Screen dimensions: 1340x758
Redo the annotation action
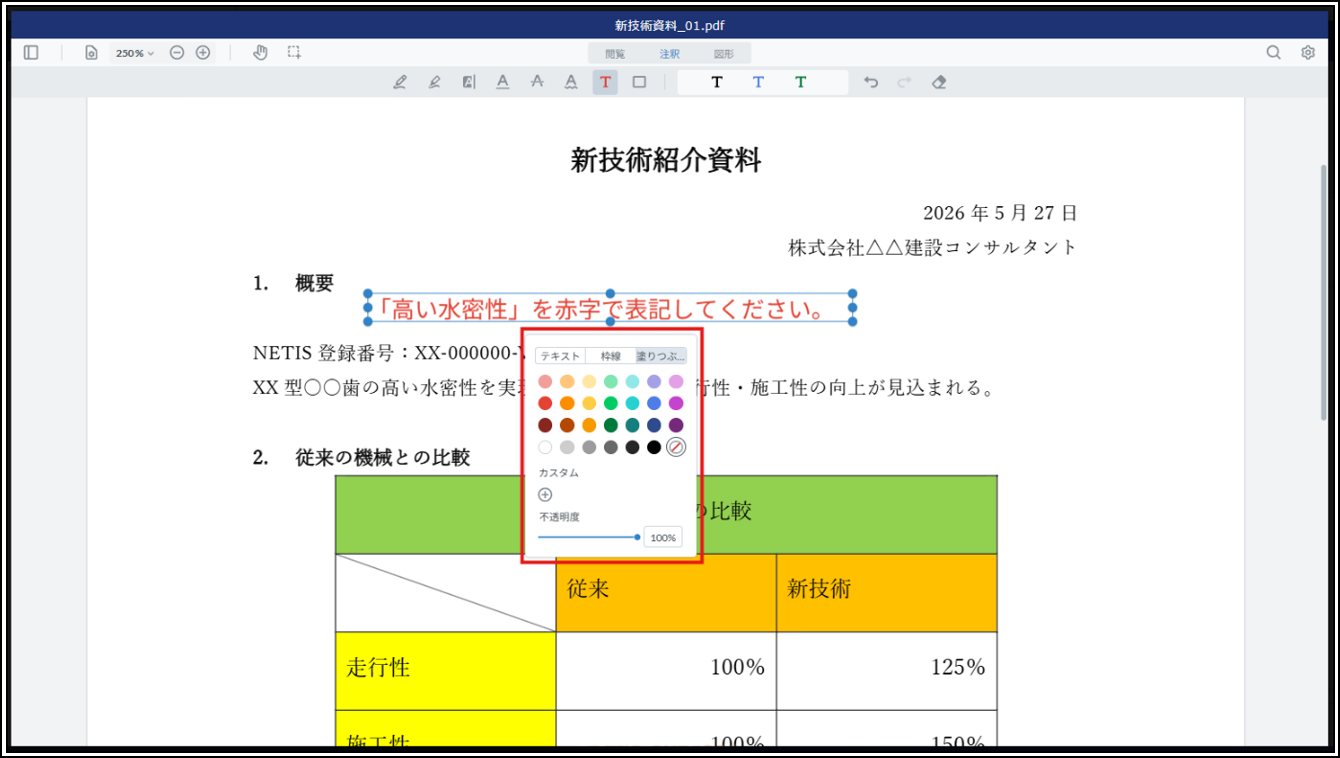click(x=904, y=82)
